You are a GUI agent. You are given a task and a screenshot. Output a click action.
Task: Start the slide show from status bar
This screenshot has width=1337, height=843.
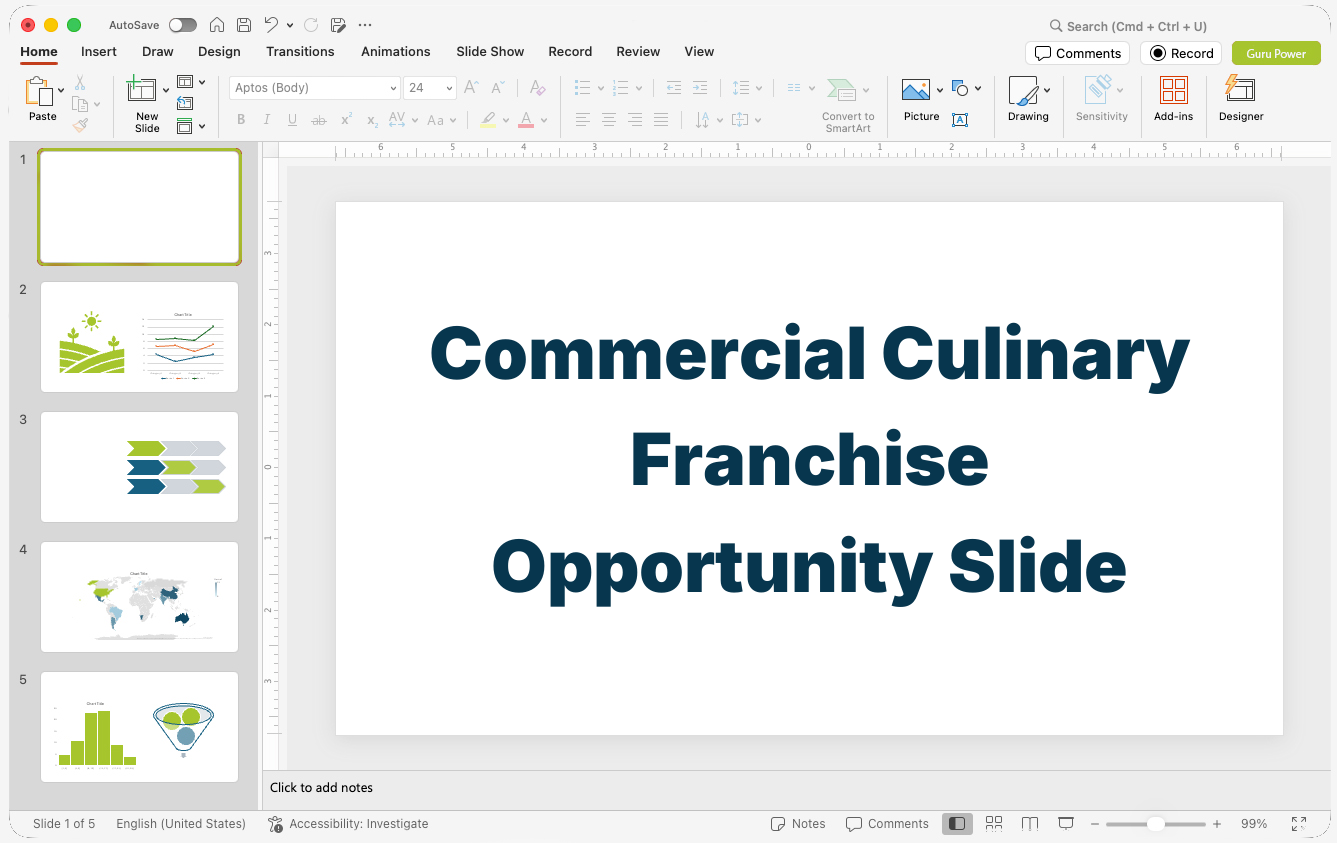[x=1066, y=823]
